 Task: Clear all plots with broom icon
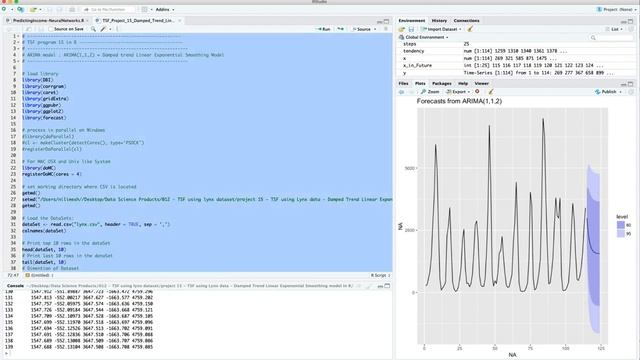(x=491, y=92)
